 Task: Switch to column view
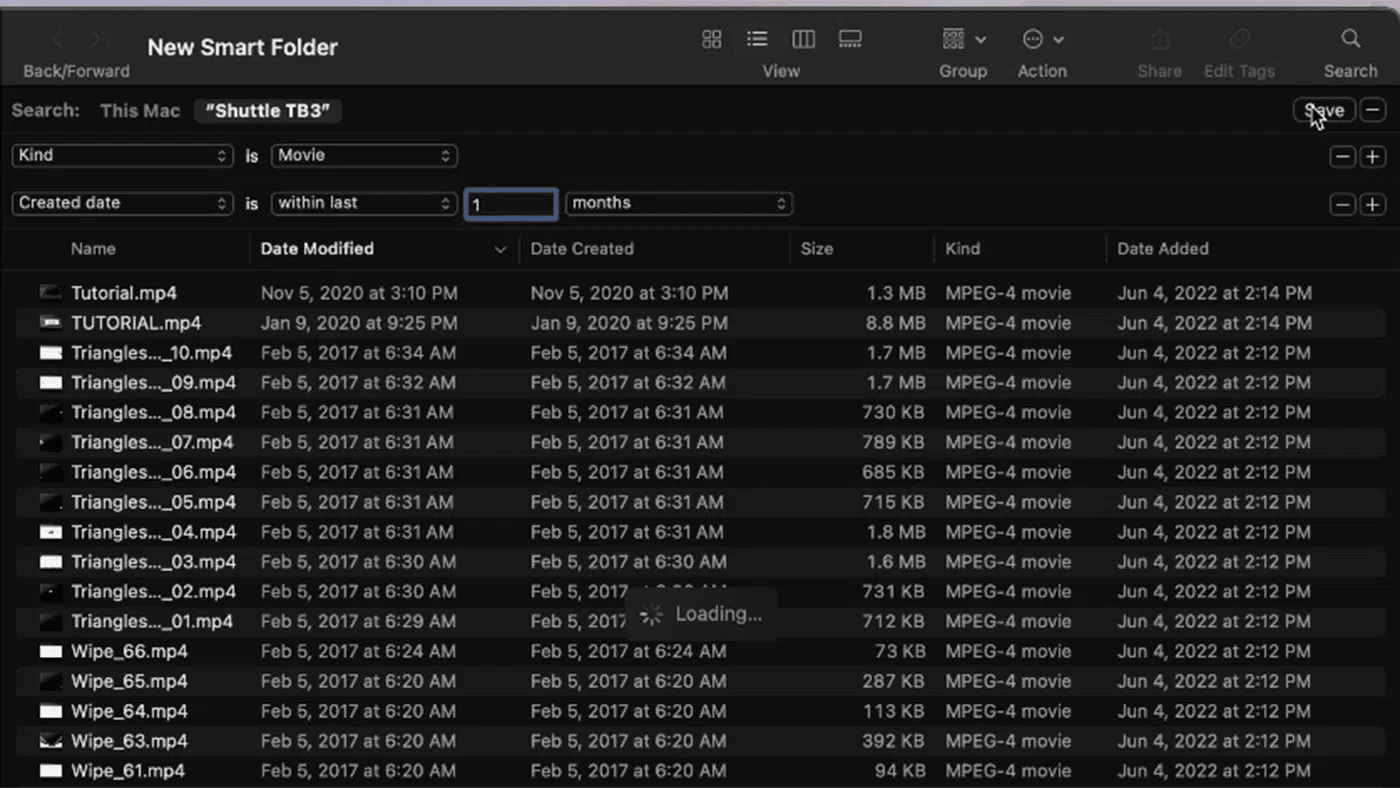(803, 39)
